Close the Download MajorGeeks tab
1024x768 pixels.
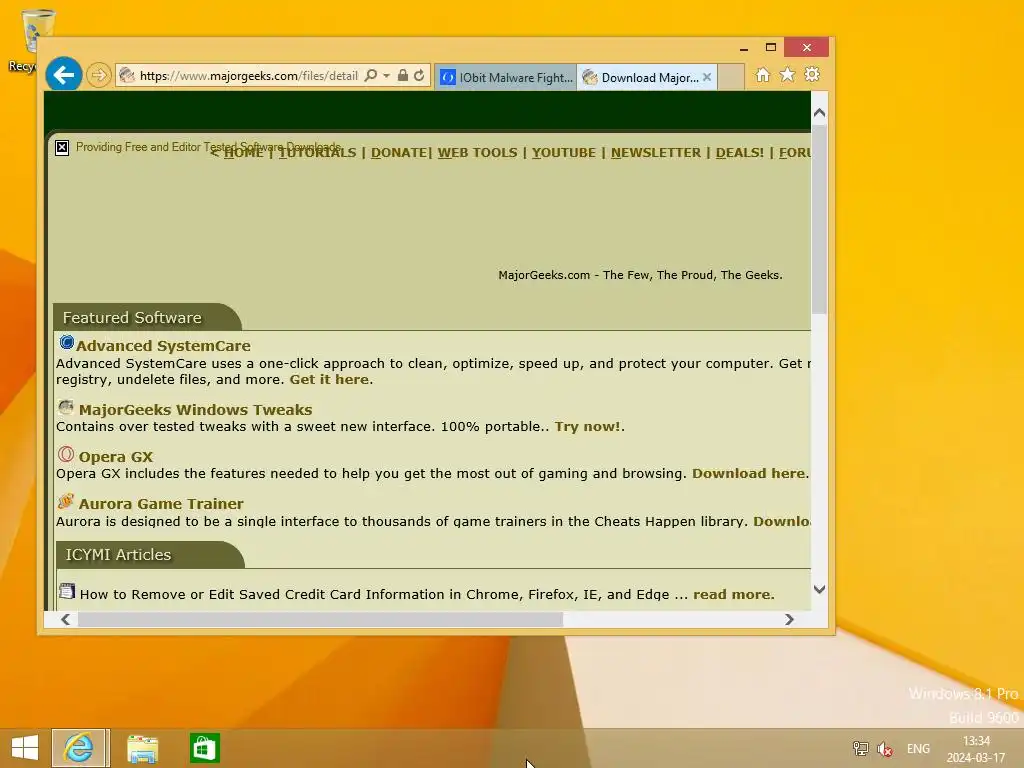(x=707, y=77)
